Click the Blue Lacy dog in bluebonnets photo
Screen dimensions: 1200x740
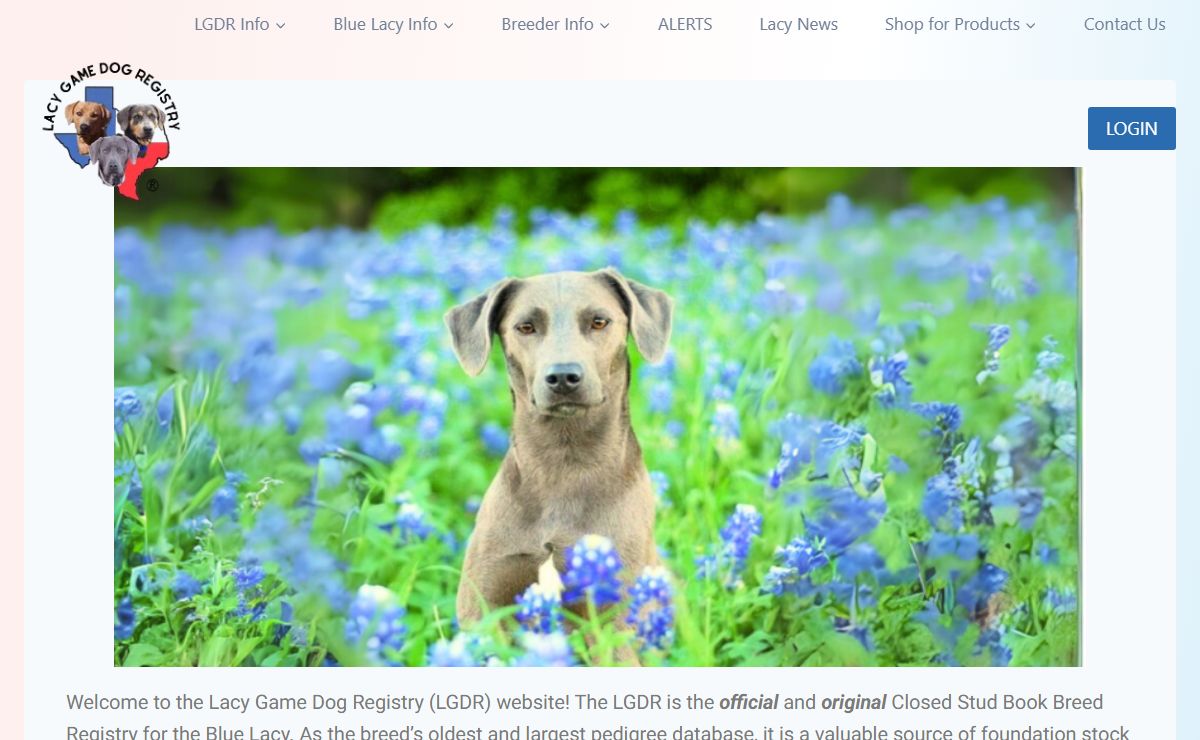(598, 417)
